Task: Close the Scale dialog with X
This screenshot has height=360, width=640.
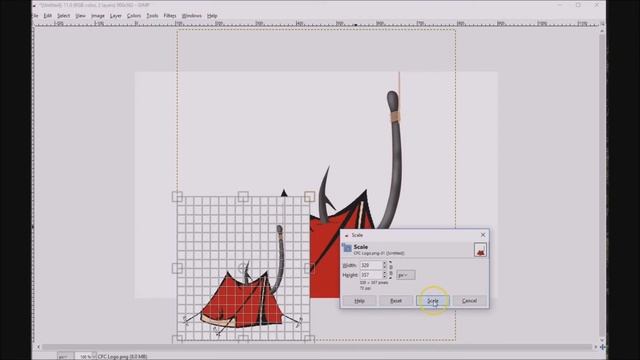Action: pos(483,235)
